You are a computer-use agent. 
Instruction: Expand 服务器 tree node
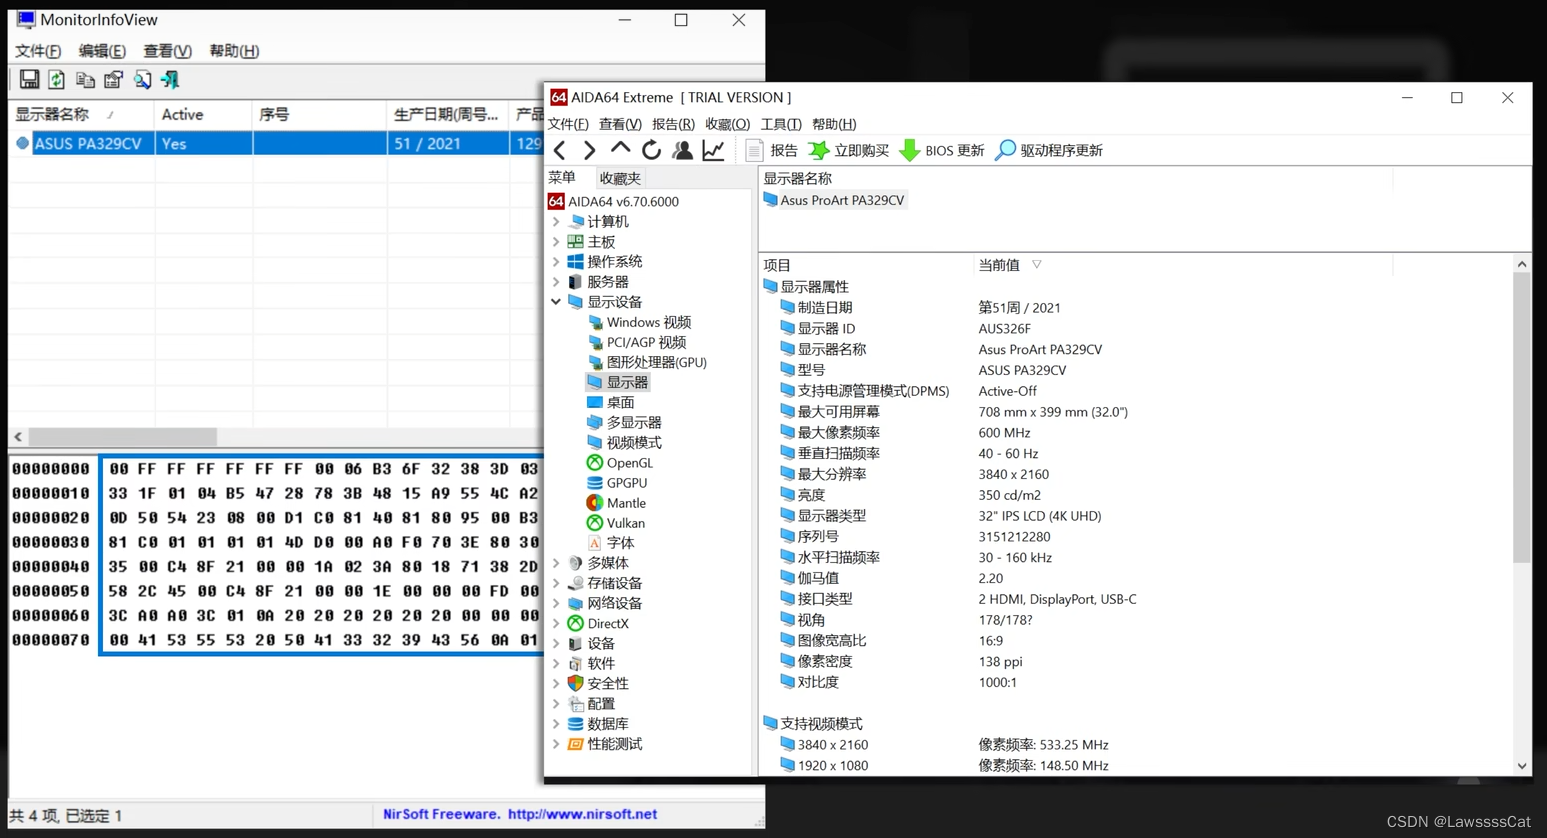(x=557, y=282)
